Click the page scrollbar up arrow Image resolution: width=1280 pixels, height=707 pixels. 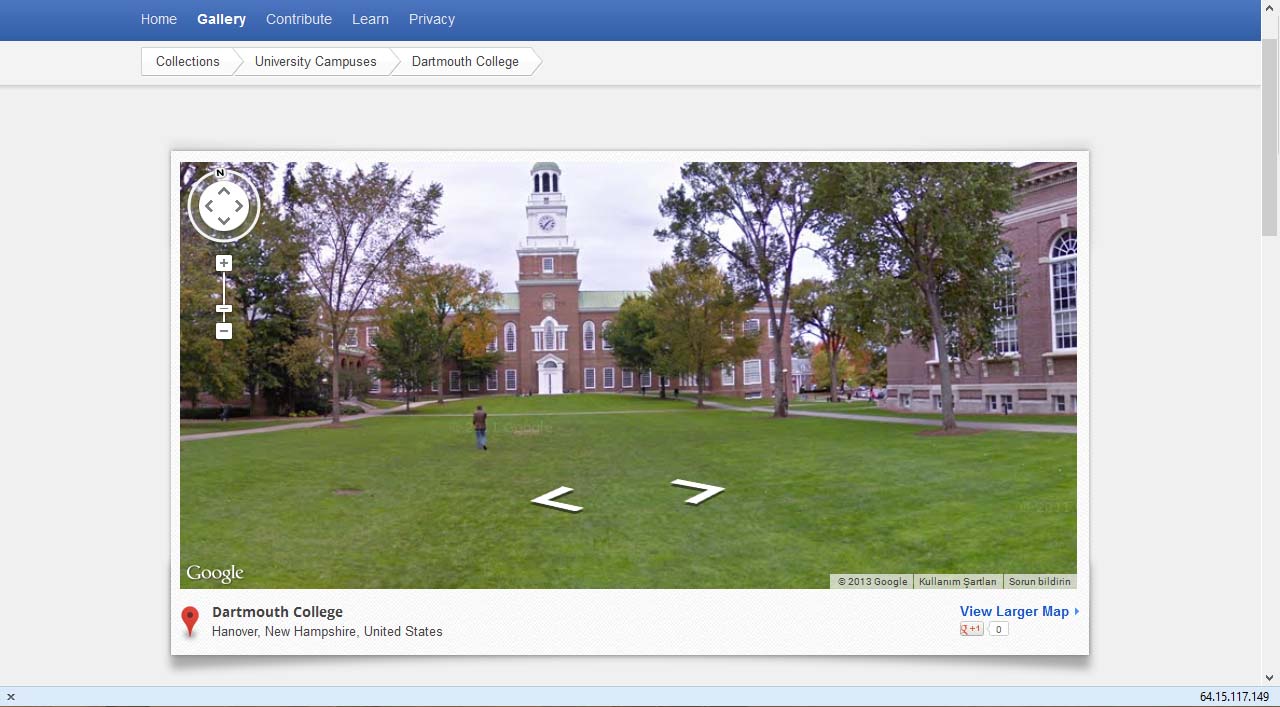click(x=1270, y=8)
